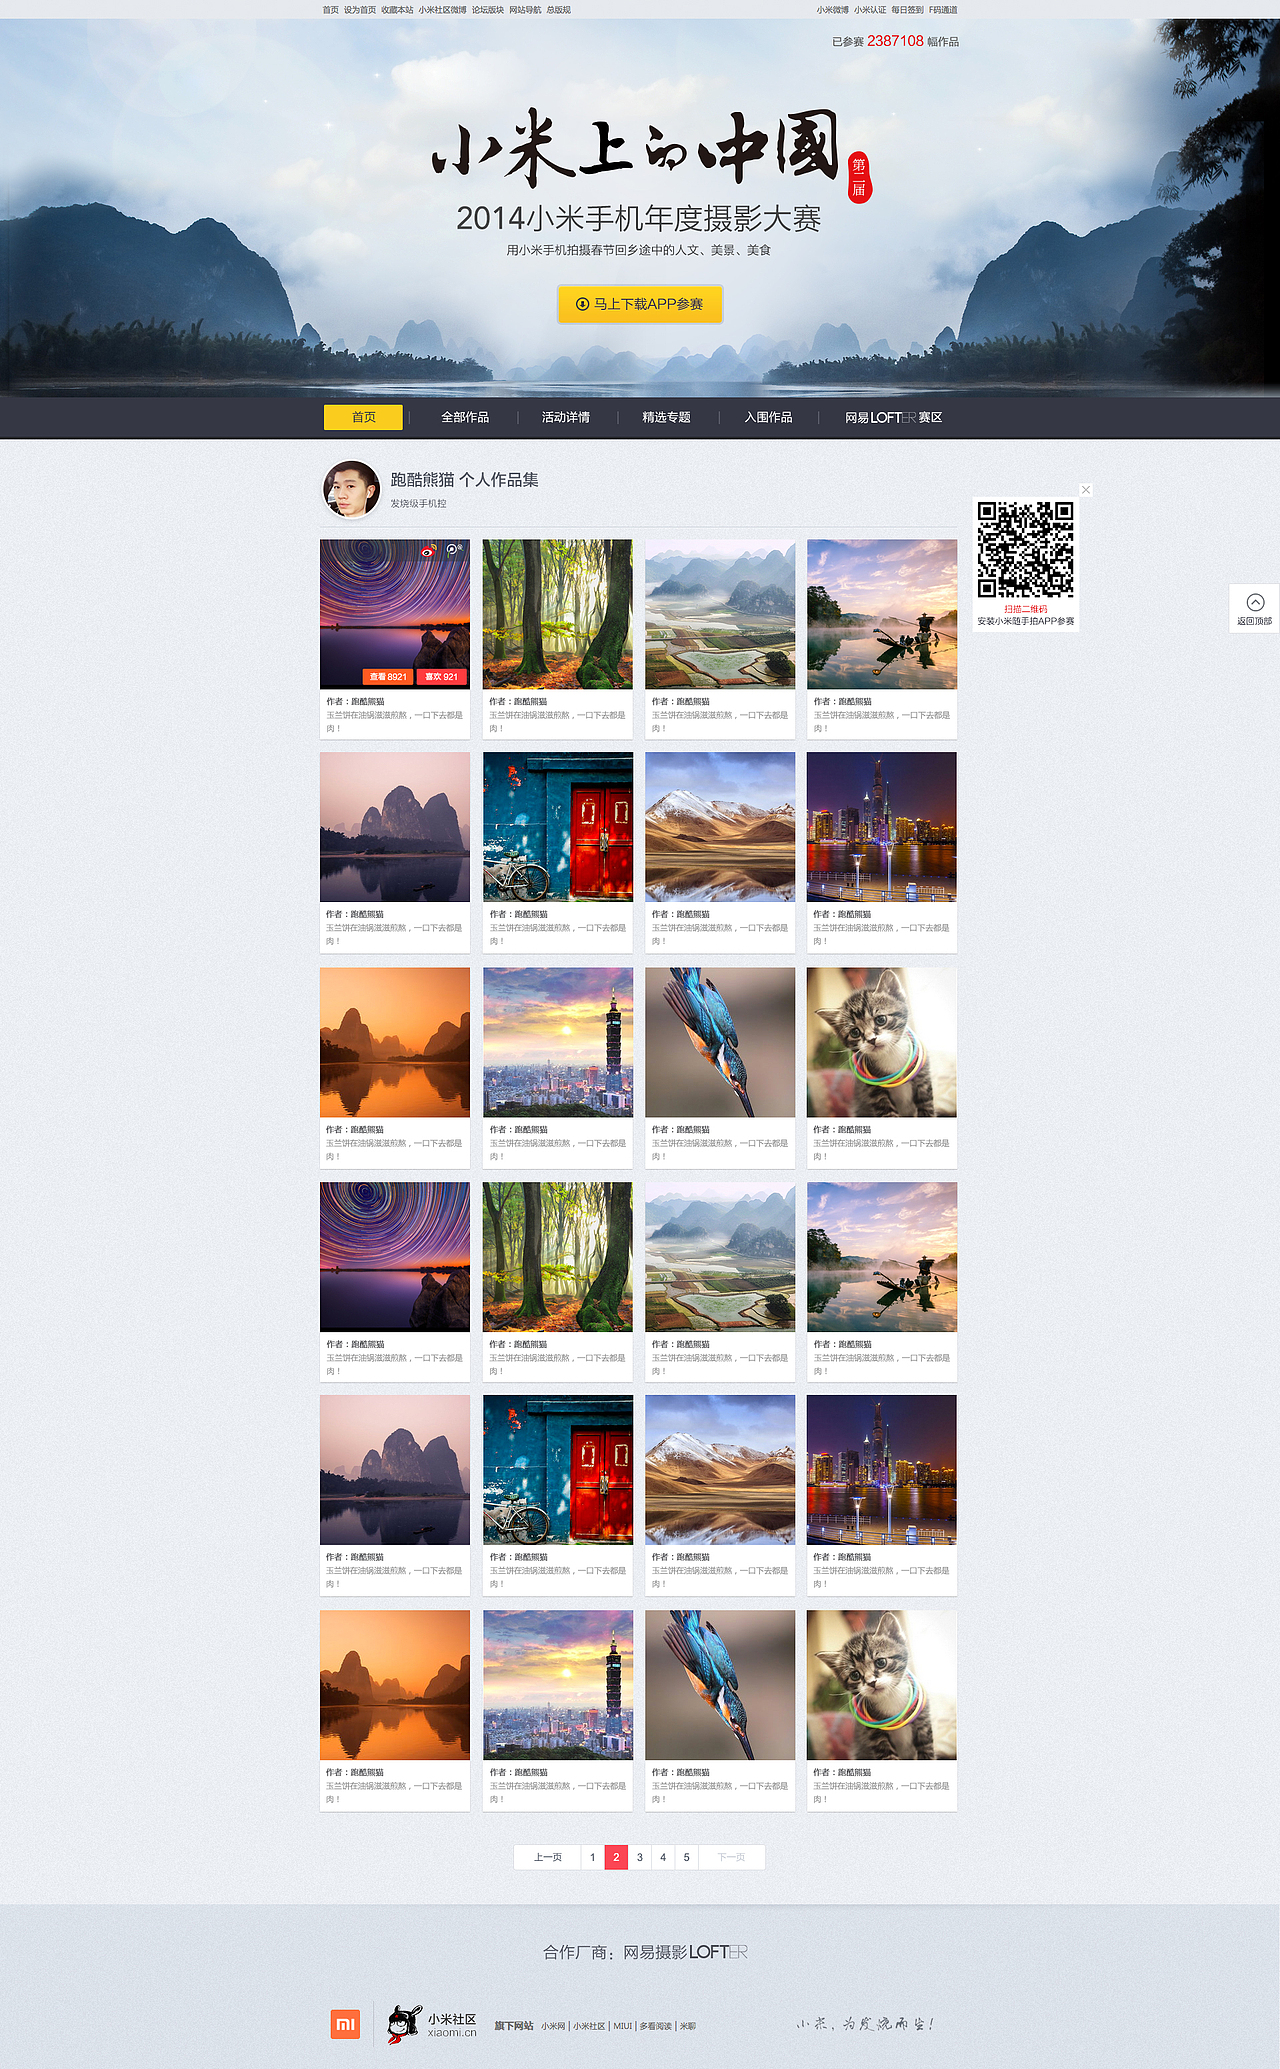Open 多看阅读 footer link

point(656,2026)
